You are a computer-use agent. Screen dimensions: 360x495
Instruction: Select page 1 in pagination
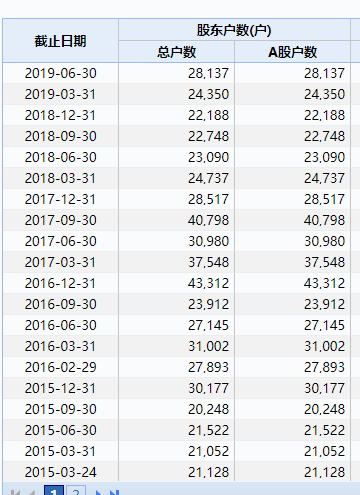click(54, 490)
